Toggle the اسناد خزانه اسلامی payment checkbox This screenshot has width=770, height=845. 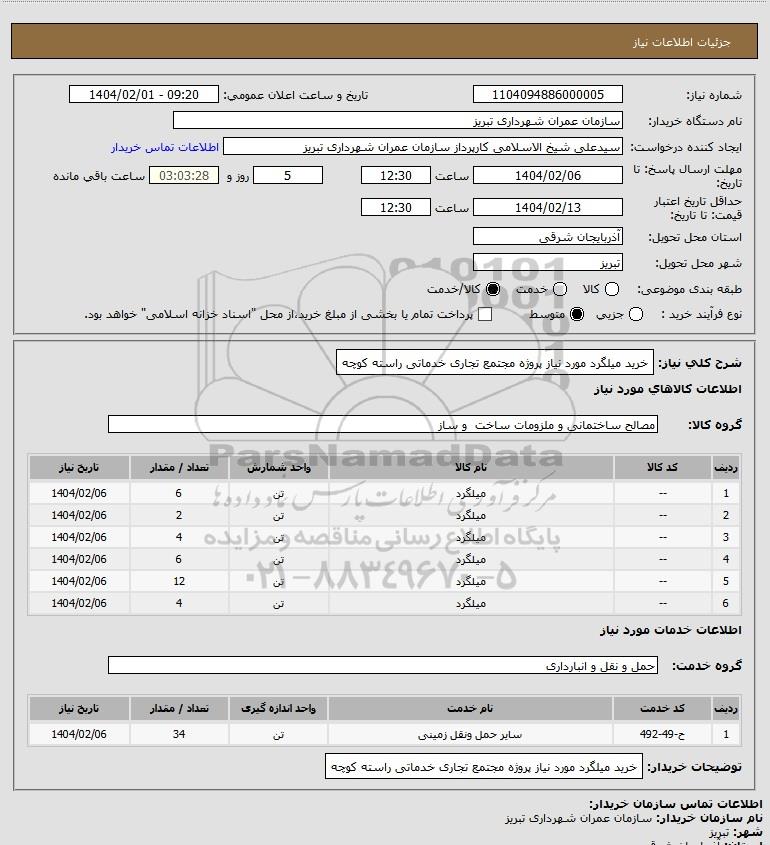(x=485, y=314)
